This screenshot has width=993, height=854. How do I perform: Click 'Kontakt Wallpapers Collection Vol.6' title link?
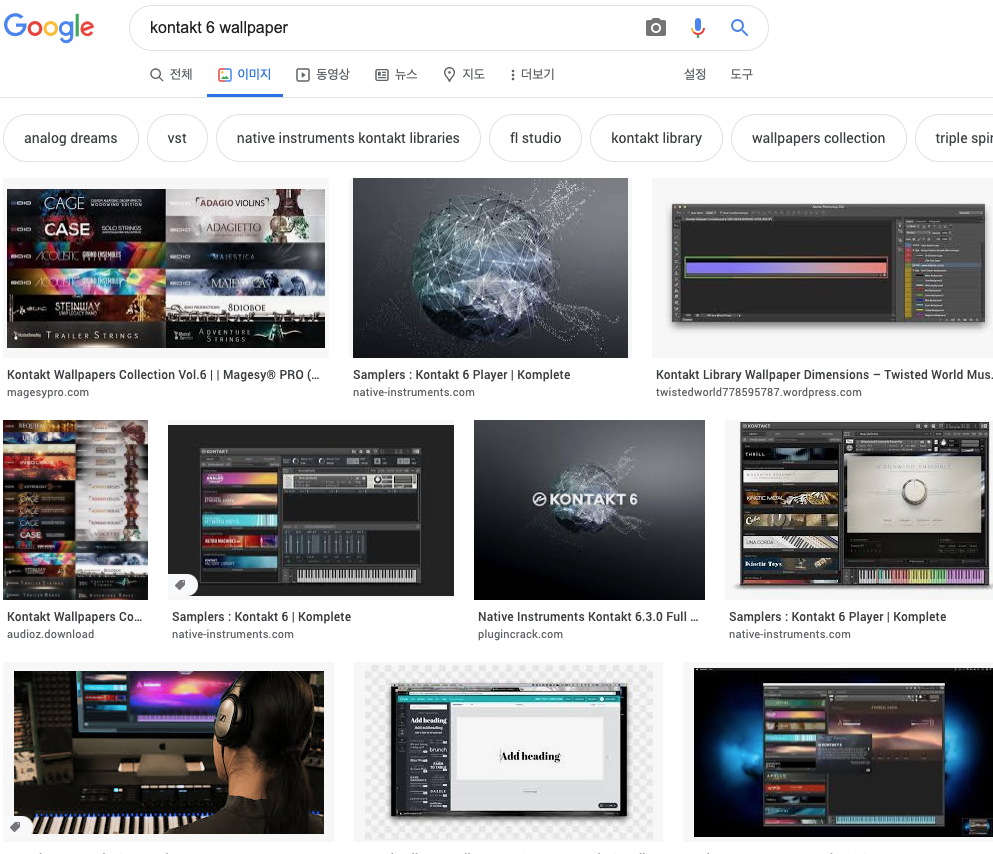[x=163, y=375]
